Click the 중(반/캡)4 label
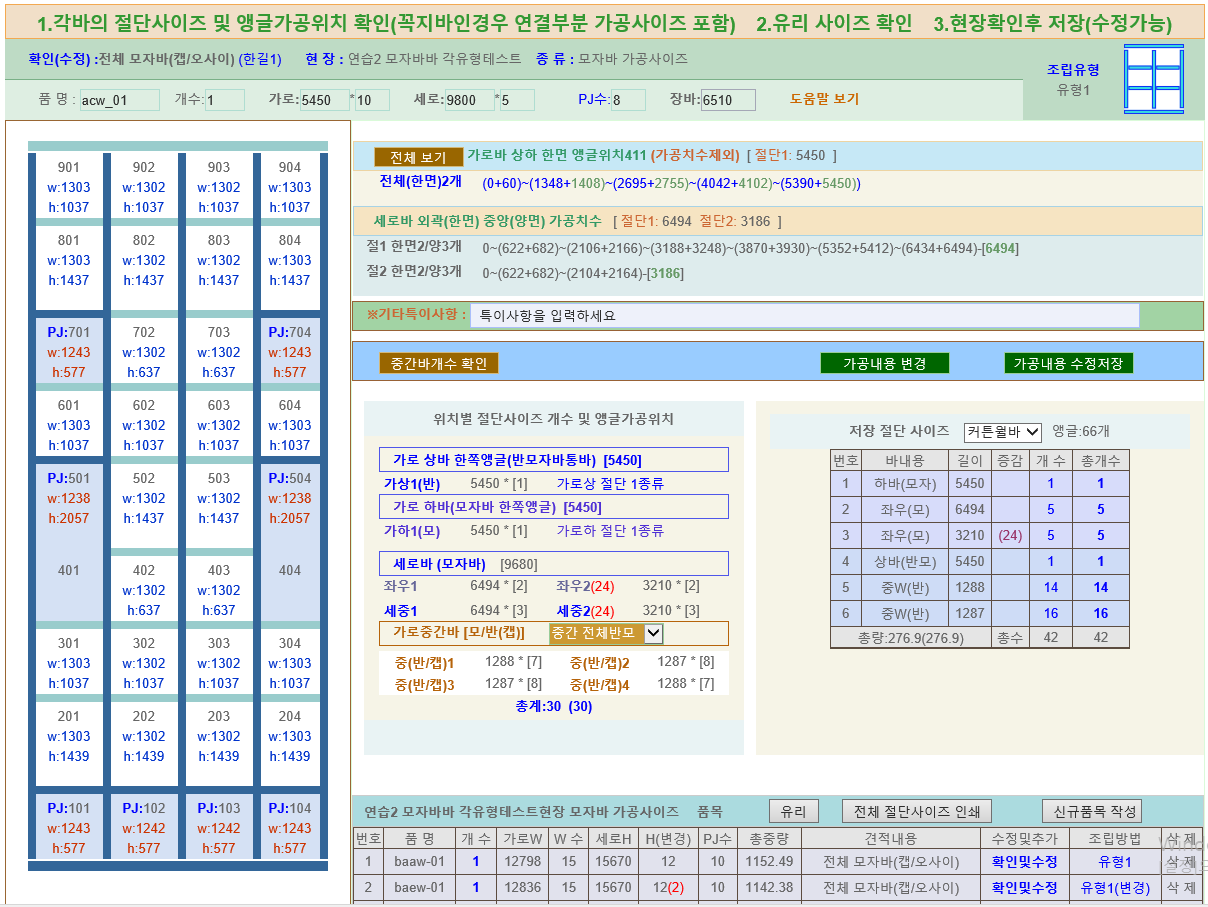Image resolution: width=1208 pixels, height=907 pixels. click(600, 685)
